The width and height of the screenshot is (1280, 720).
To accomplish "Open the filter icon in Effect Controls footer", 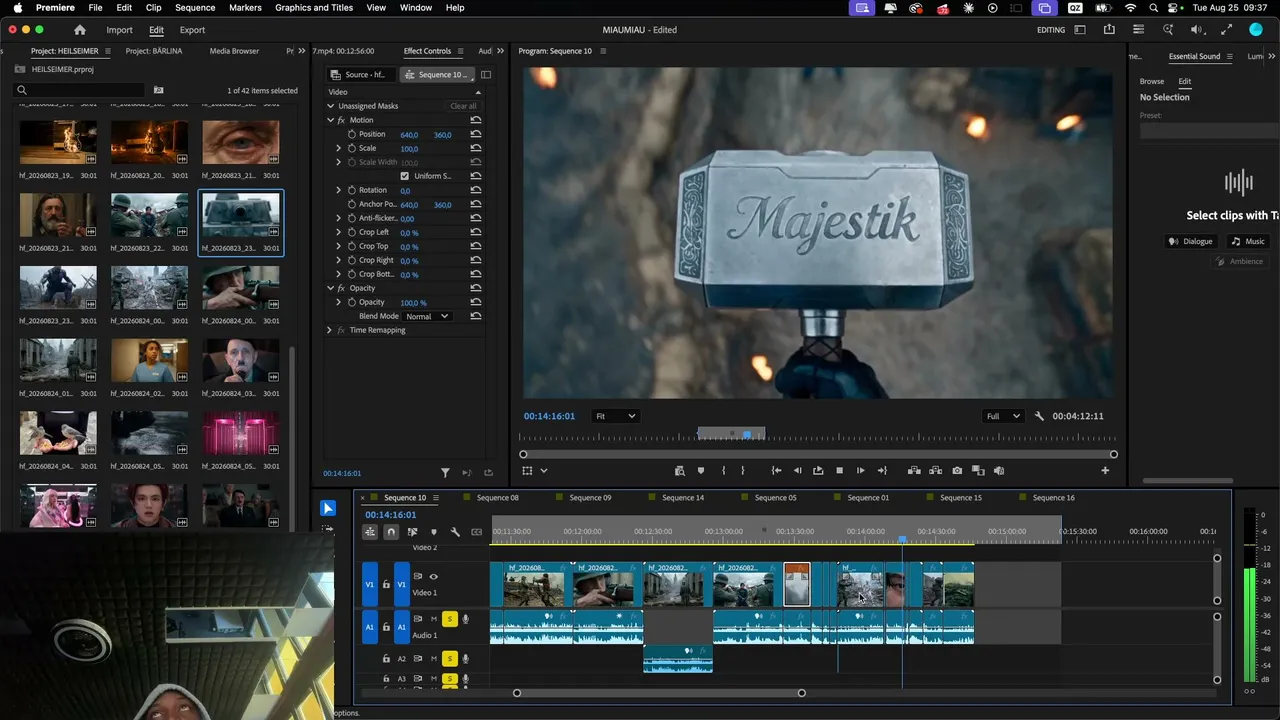I will point(446,473).
